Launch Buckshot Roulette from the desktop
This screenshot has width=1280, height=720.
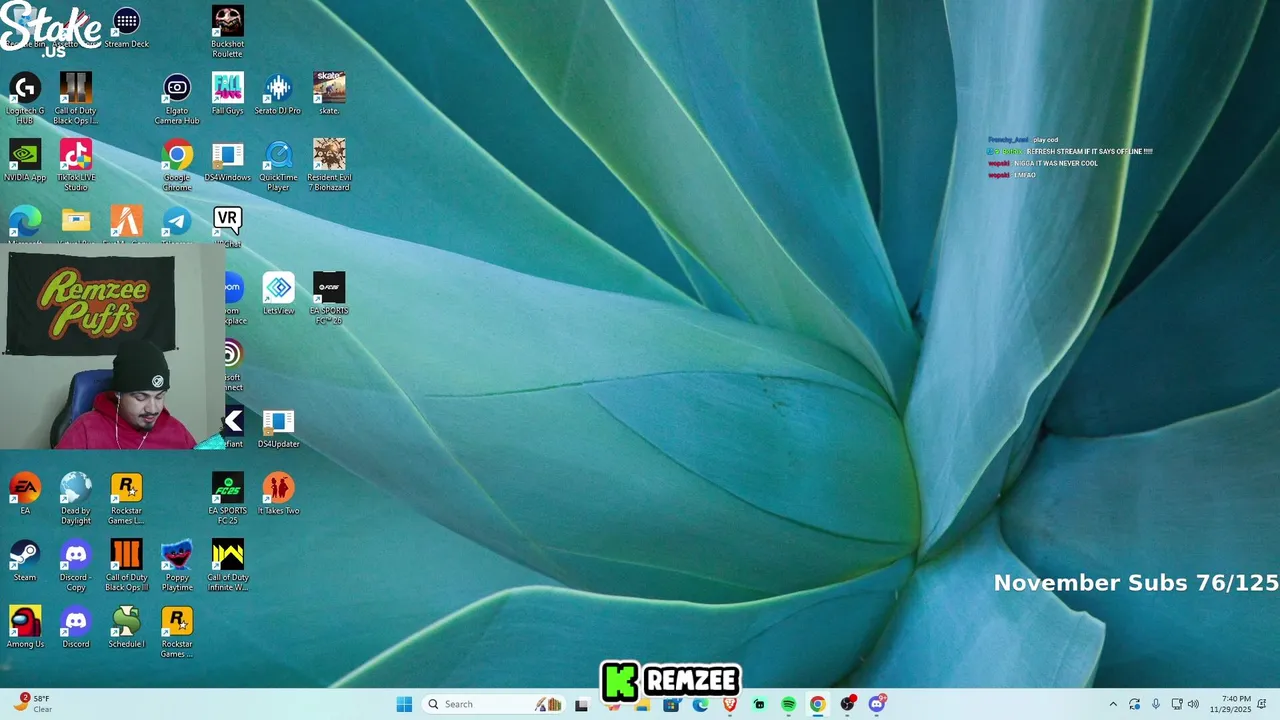click(227, 32)
